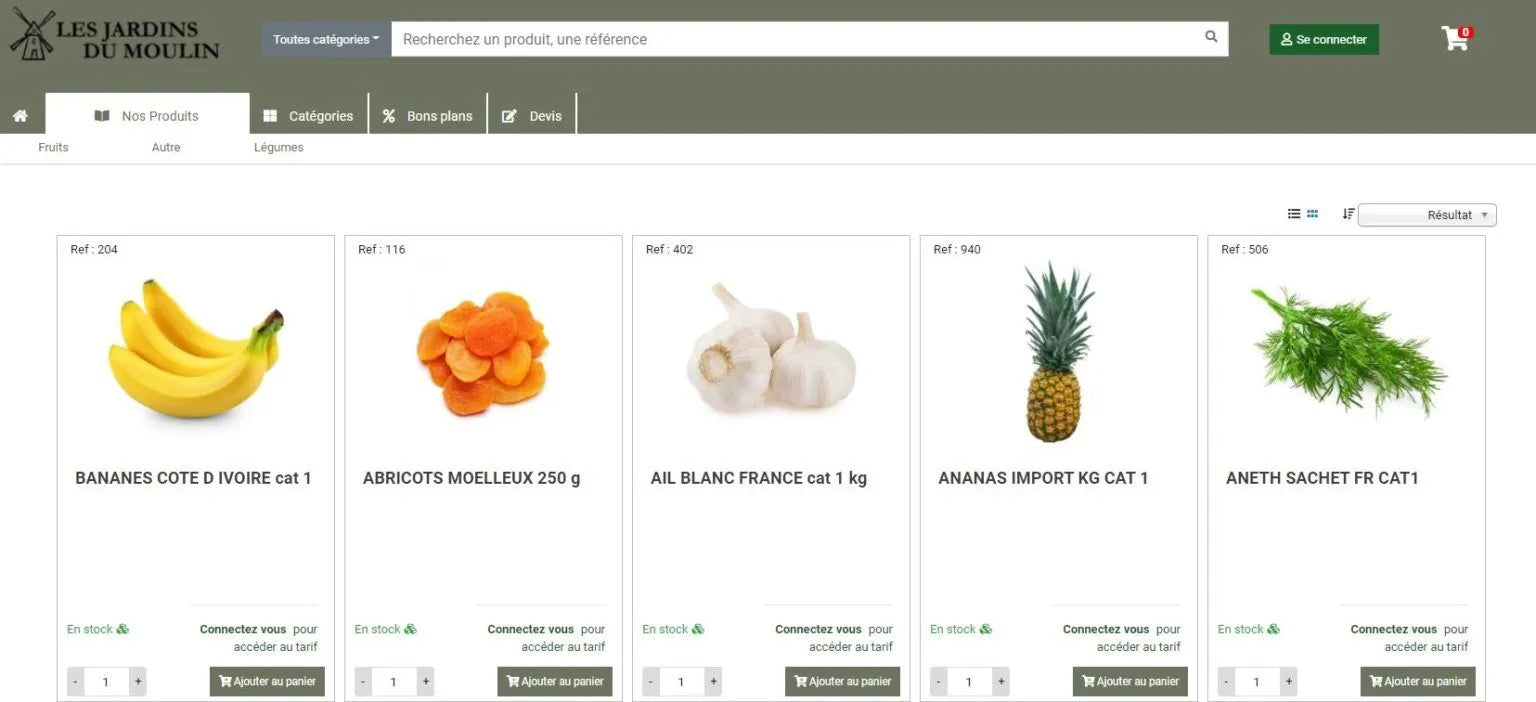The width and height of the screenshot is (1536, 702).
Task: Switch to grid view icon
Action: 1312,214
